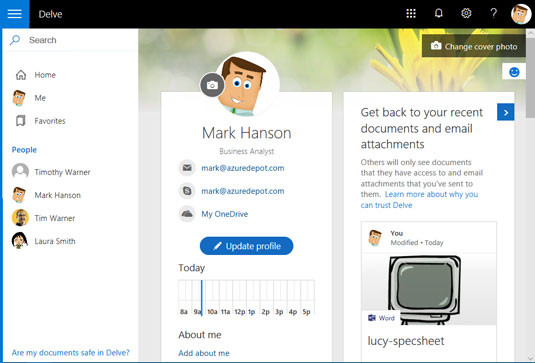Image resolution: width=535 pixels, height=363 pixels.
Task: Open the hamburger navigation menu
Action: [x=15, y=14]
